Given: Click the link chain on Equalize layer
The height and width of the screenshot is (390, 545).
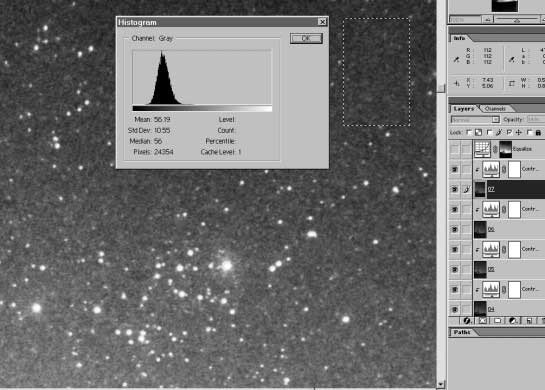Looking at the screenshot, I should click(495, 149).
